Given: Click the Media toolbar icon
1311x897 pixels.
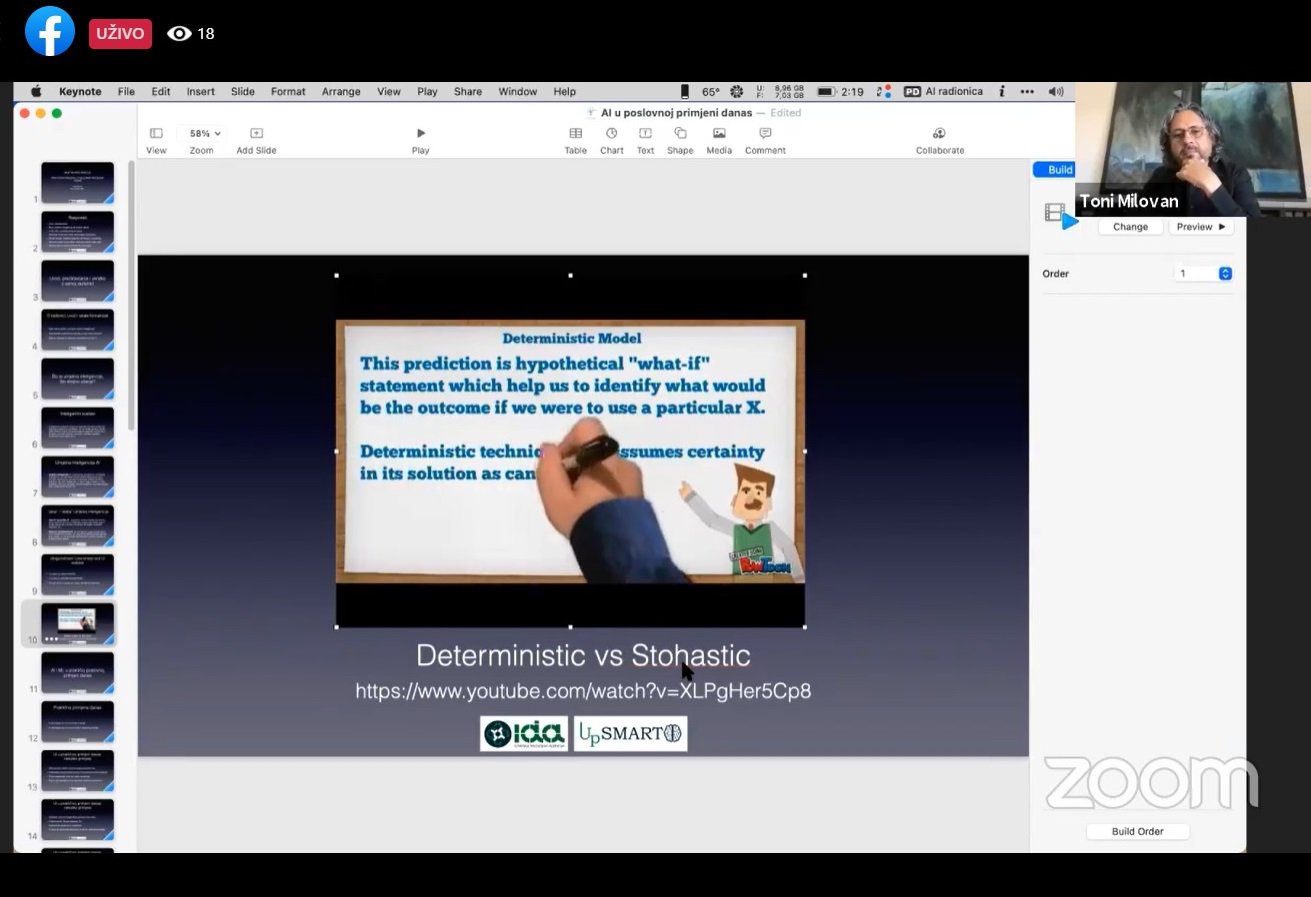Looking at the screenshot, I should point(719,133).
